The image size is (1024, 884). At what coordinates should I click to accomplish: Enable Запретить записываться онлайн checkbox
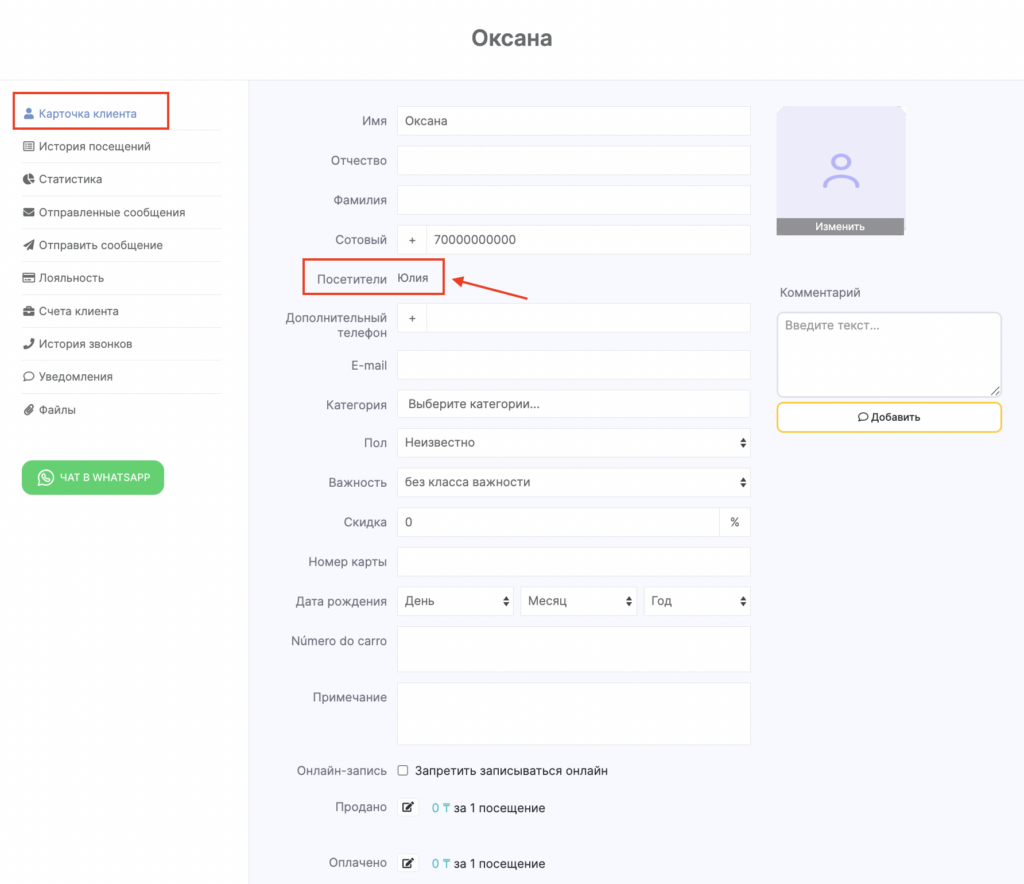[x=403, y=771]
